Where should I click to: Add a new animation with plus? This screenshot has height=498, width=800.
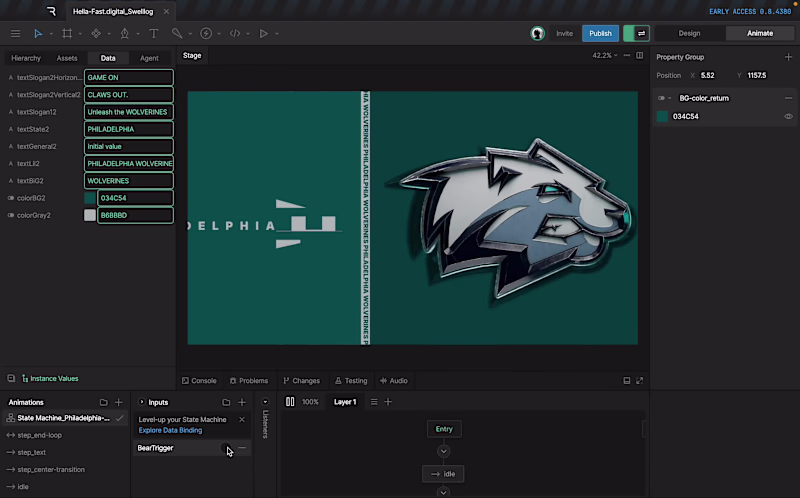click(118, 403)
